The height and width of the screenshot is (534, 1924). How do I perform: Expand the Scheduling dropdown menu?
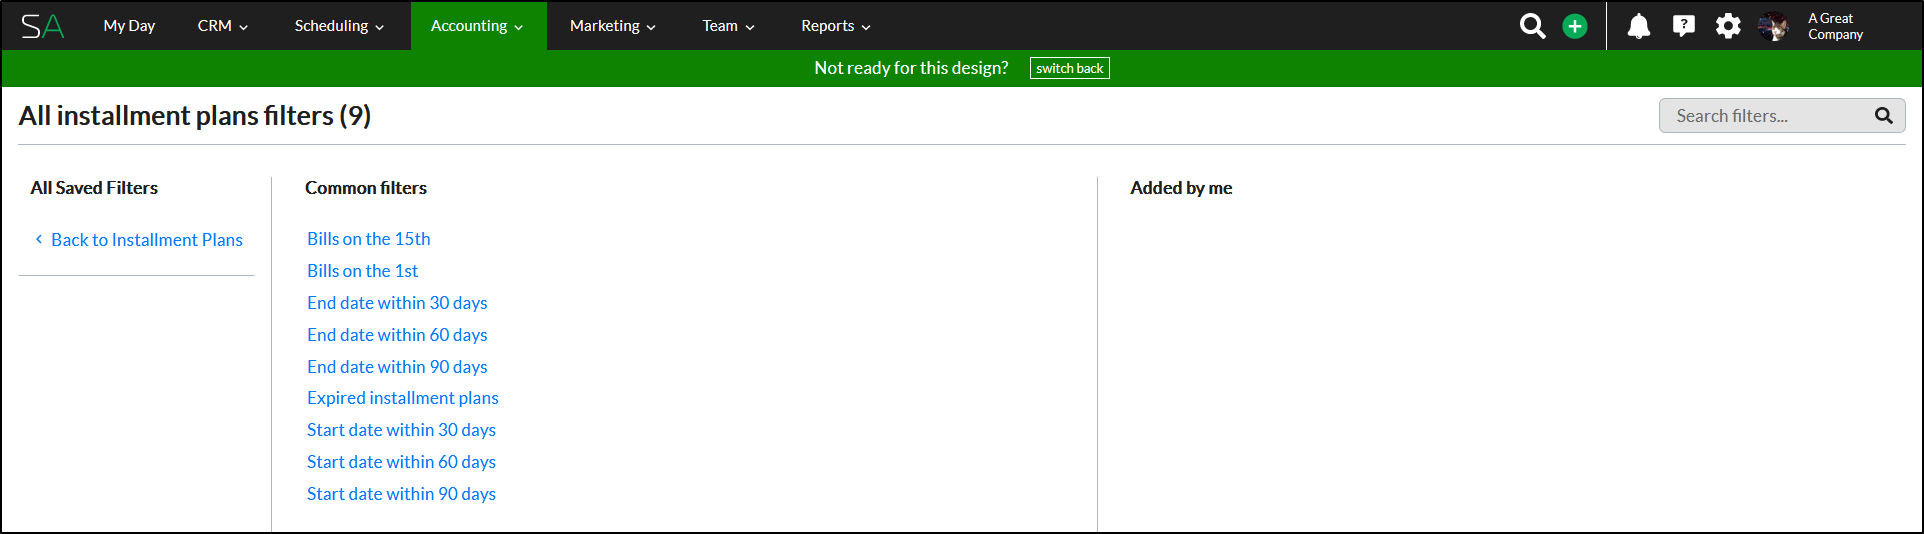339,26
